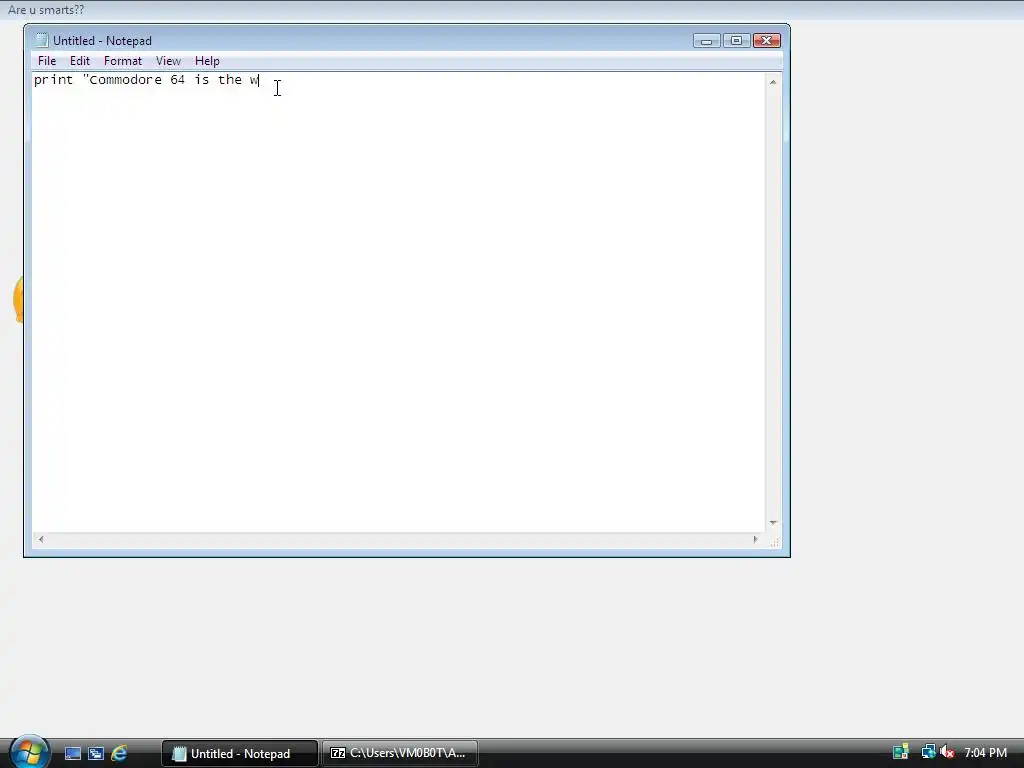This screenshot has height=768, width=1024.
Task: Maximize the Notepad window
Action: [x=736, y=41]
